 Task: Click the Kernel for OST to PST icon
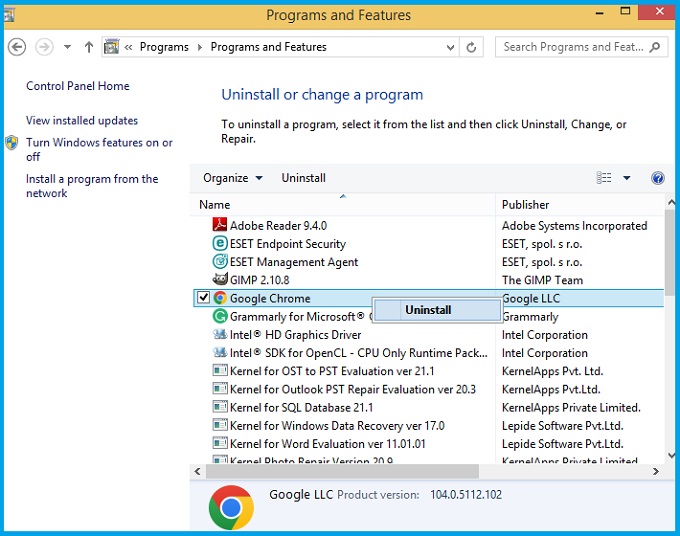click(x=220, y=370)
